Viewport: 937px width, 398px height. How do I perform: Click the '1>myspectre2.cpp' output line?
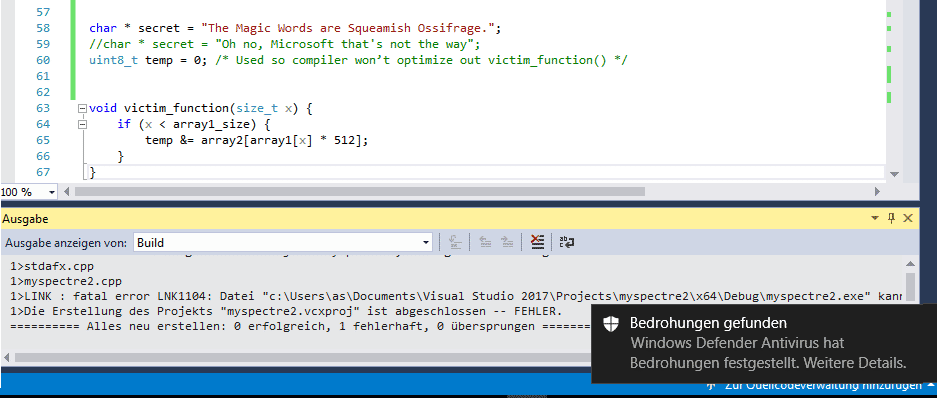(x=66, y=281)
